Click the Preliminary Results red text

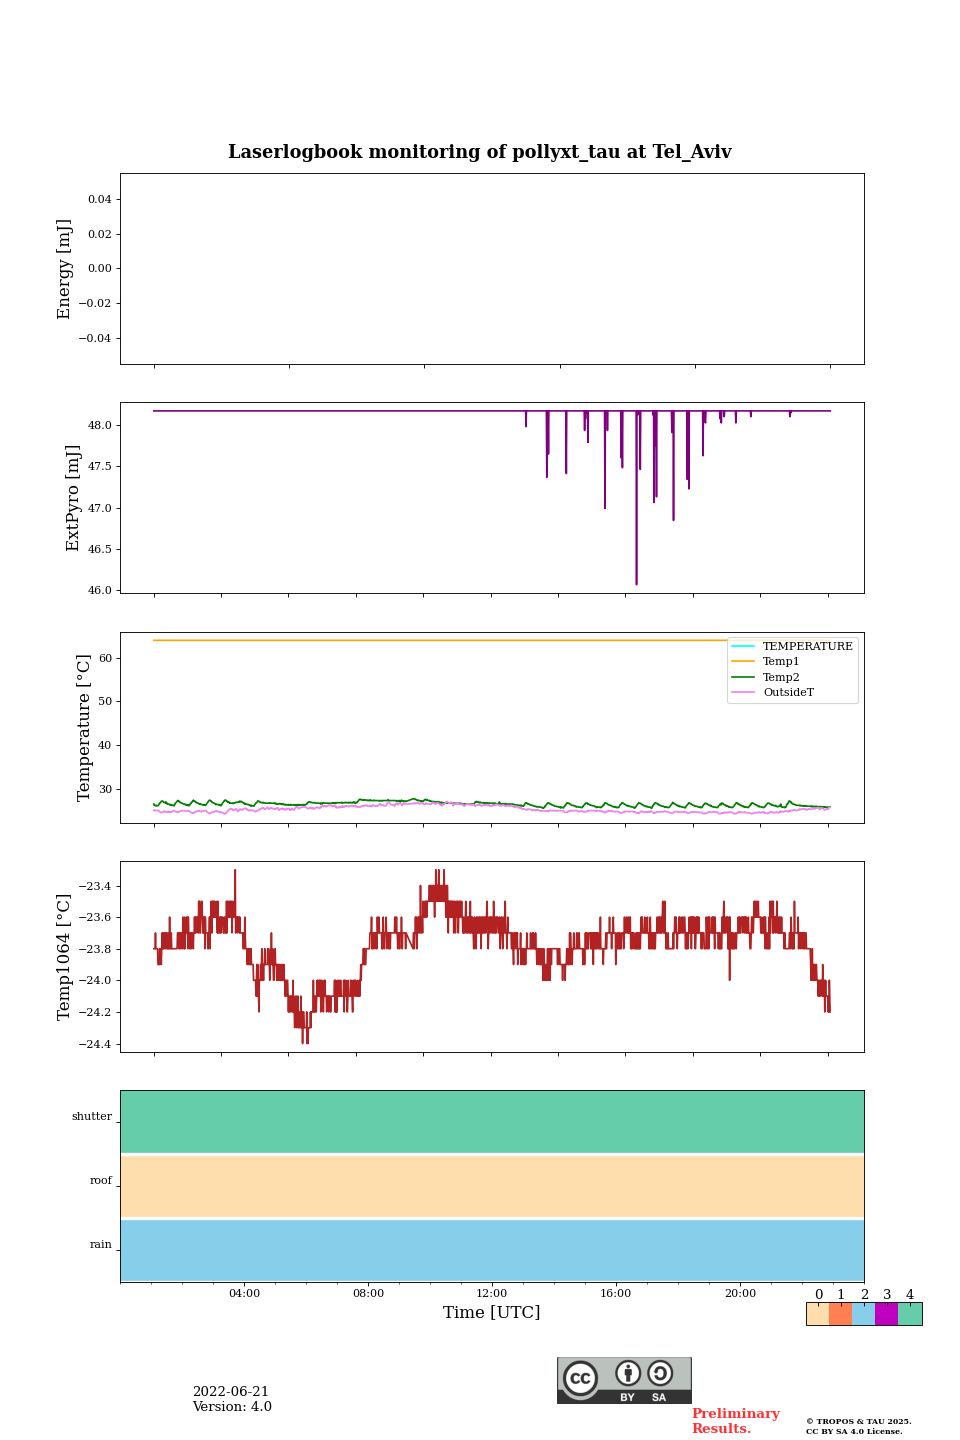pos(736,1421)
